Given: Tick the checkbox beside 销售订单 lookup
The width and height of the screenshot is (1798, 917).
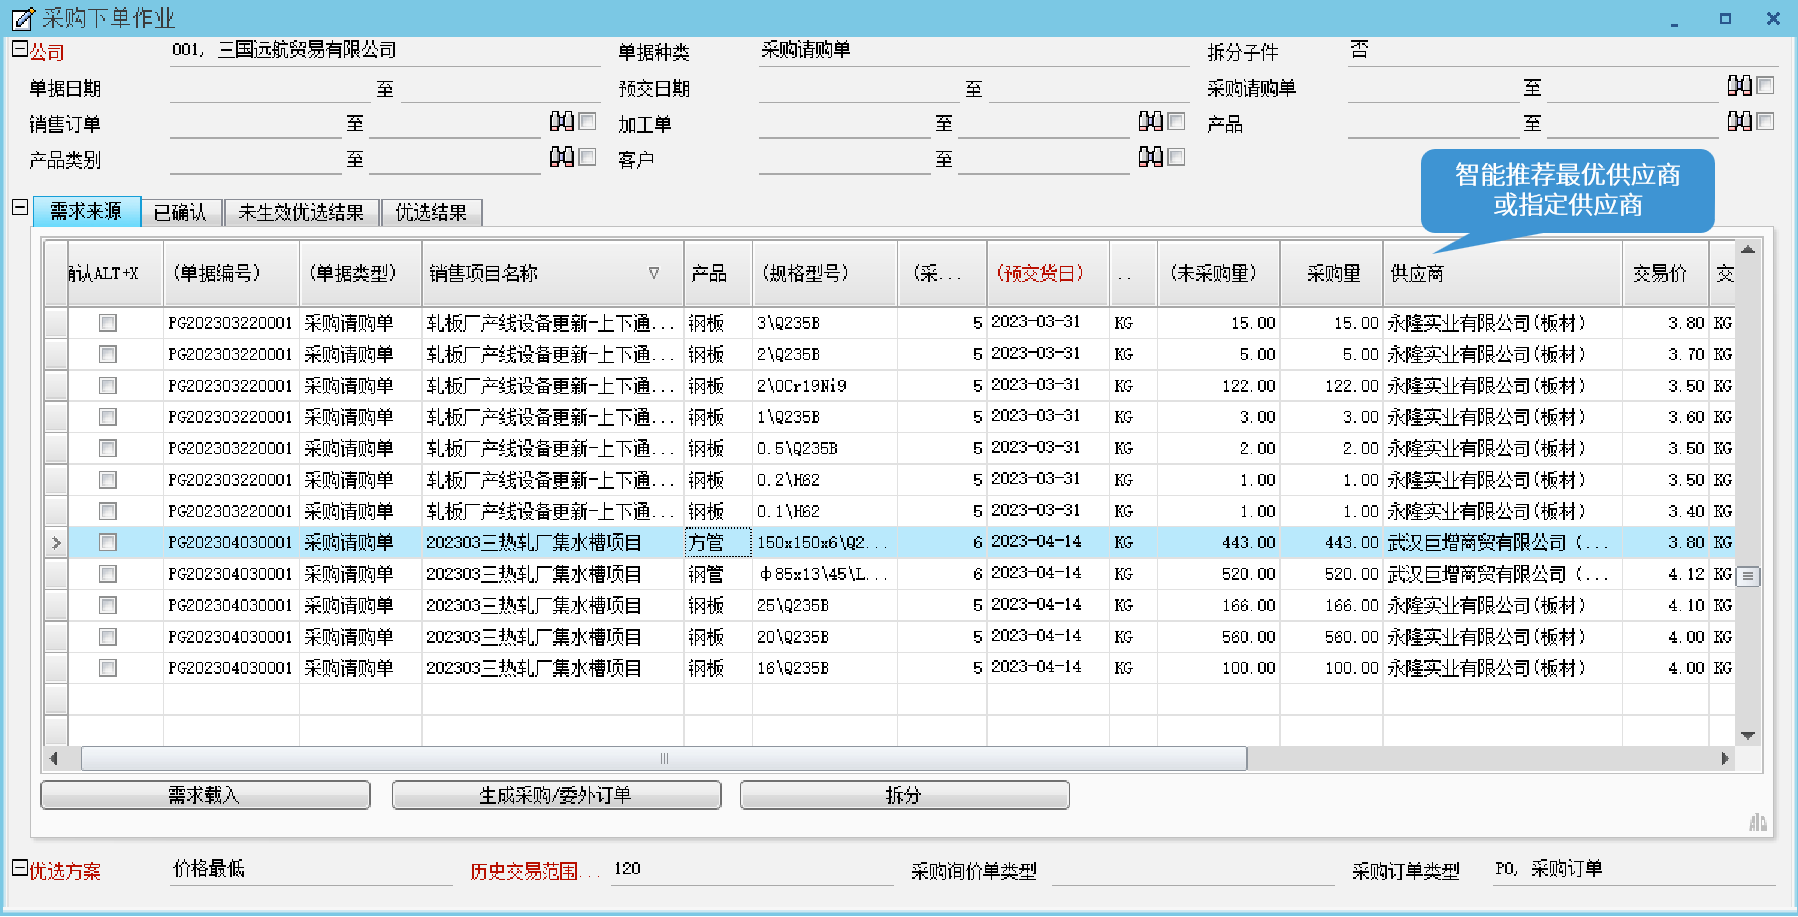Looking at the screenshot, I should pyautogui.click(x=588, y=121).
